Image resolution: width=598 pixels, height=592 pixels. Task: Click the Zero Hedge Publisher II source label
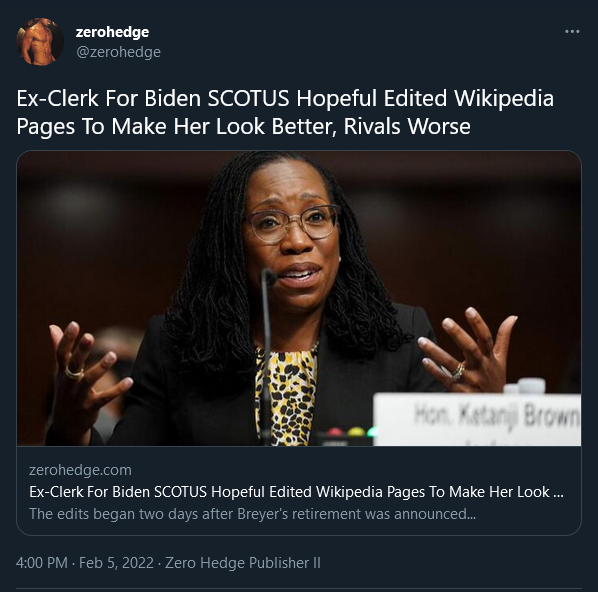click(x=243, y=563)
